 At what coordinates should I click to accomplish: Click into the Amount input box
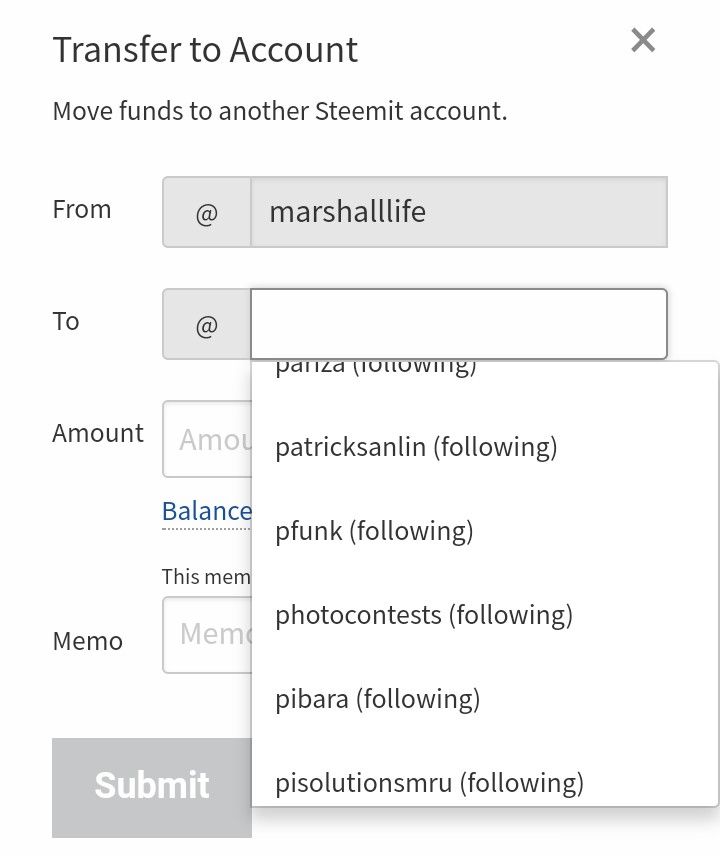207,439
